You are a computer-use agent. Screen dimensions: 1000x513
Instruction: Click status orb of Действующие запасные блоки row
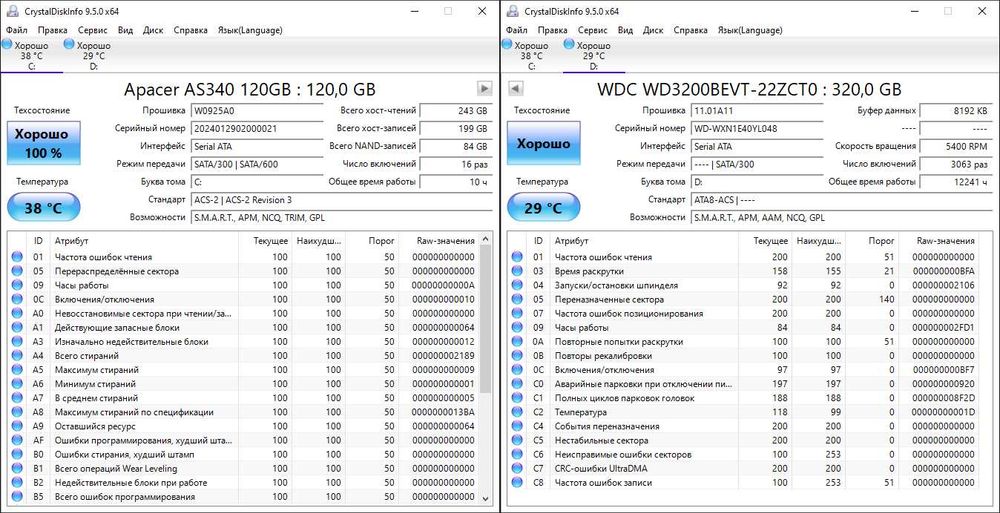coord(17,327)
